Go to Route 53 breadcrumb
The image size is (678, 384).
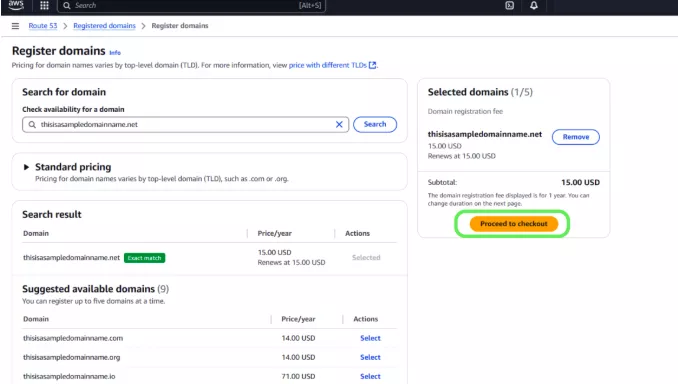tap(43, 26)
